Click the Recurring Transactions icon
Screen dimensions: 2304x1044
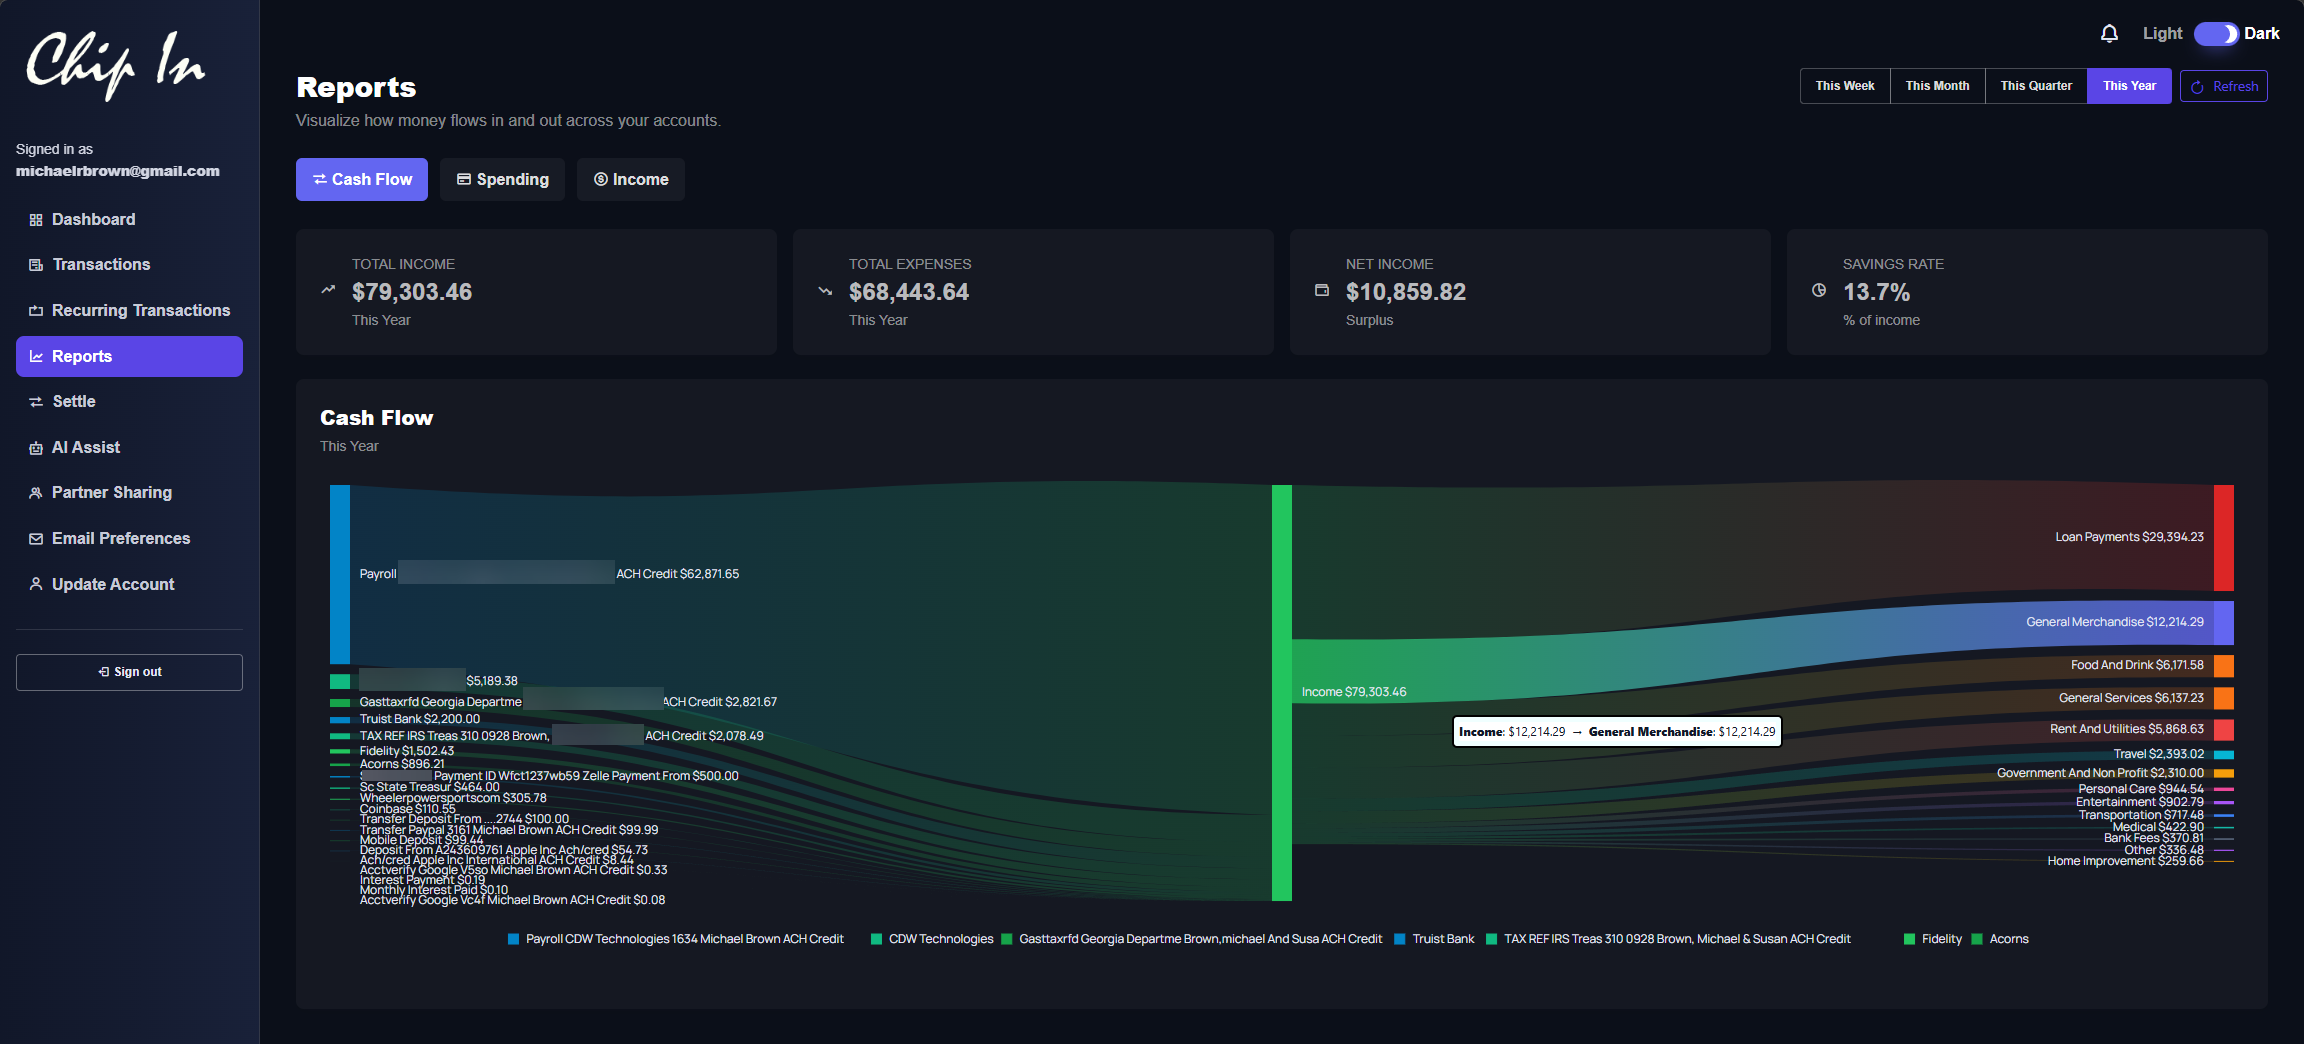[x=36, y=311]
